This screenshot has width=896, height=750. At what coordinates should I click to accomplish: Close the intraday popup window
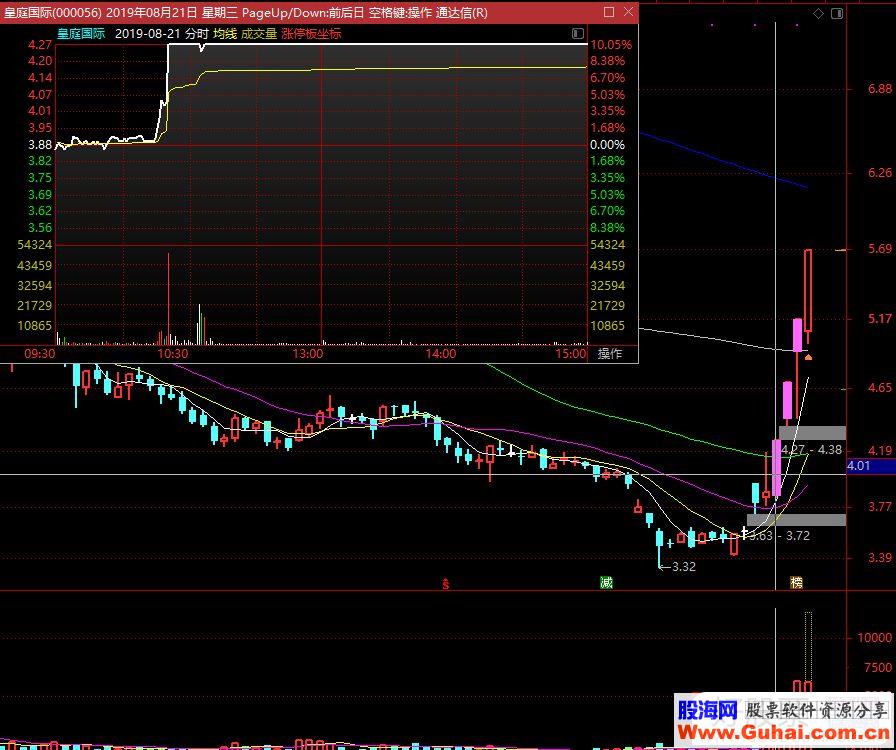(x=628, y=13)
